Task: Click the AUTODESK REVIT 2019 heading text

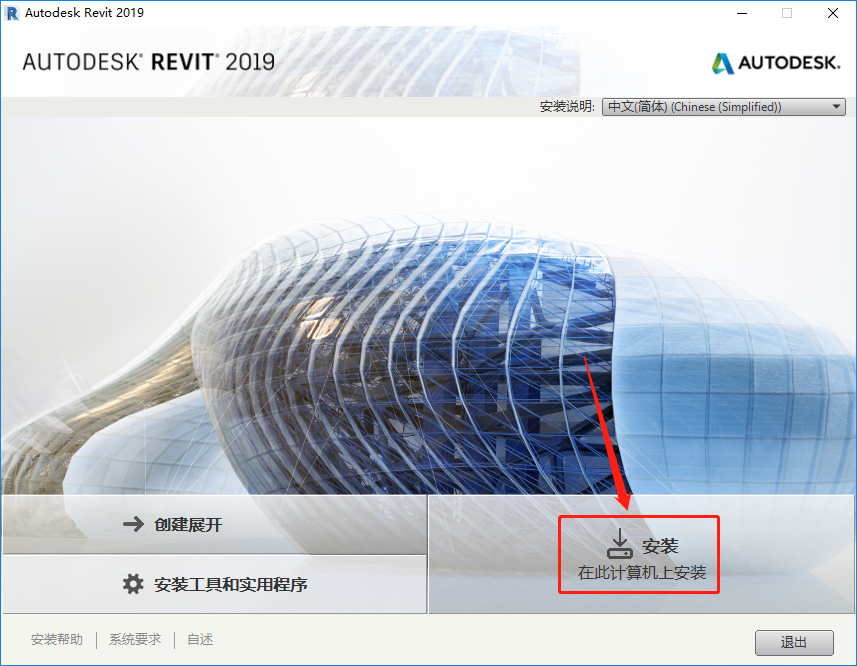Action: (x=149, y=62)
